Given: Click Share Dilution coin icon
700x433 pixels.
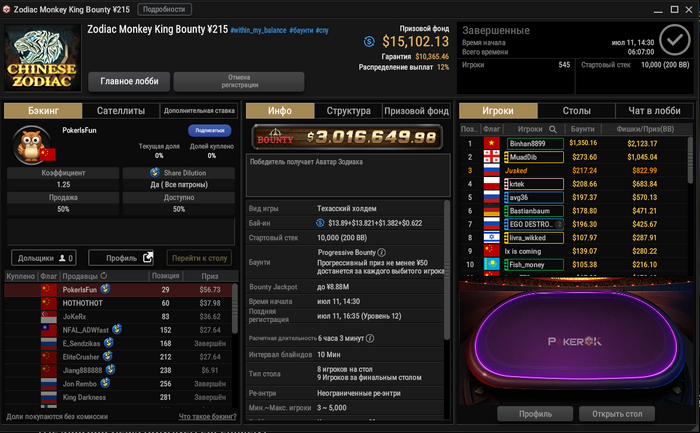Looking at the screenshot, I should coord(155,172).
